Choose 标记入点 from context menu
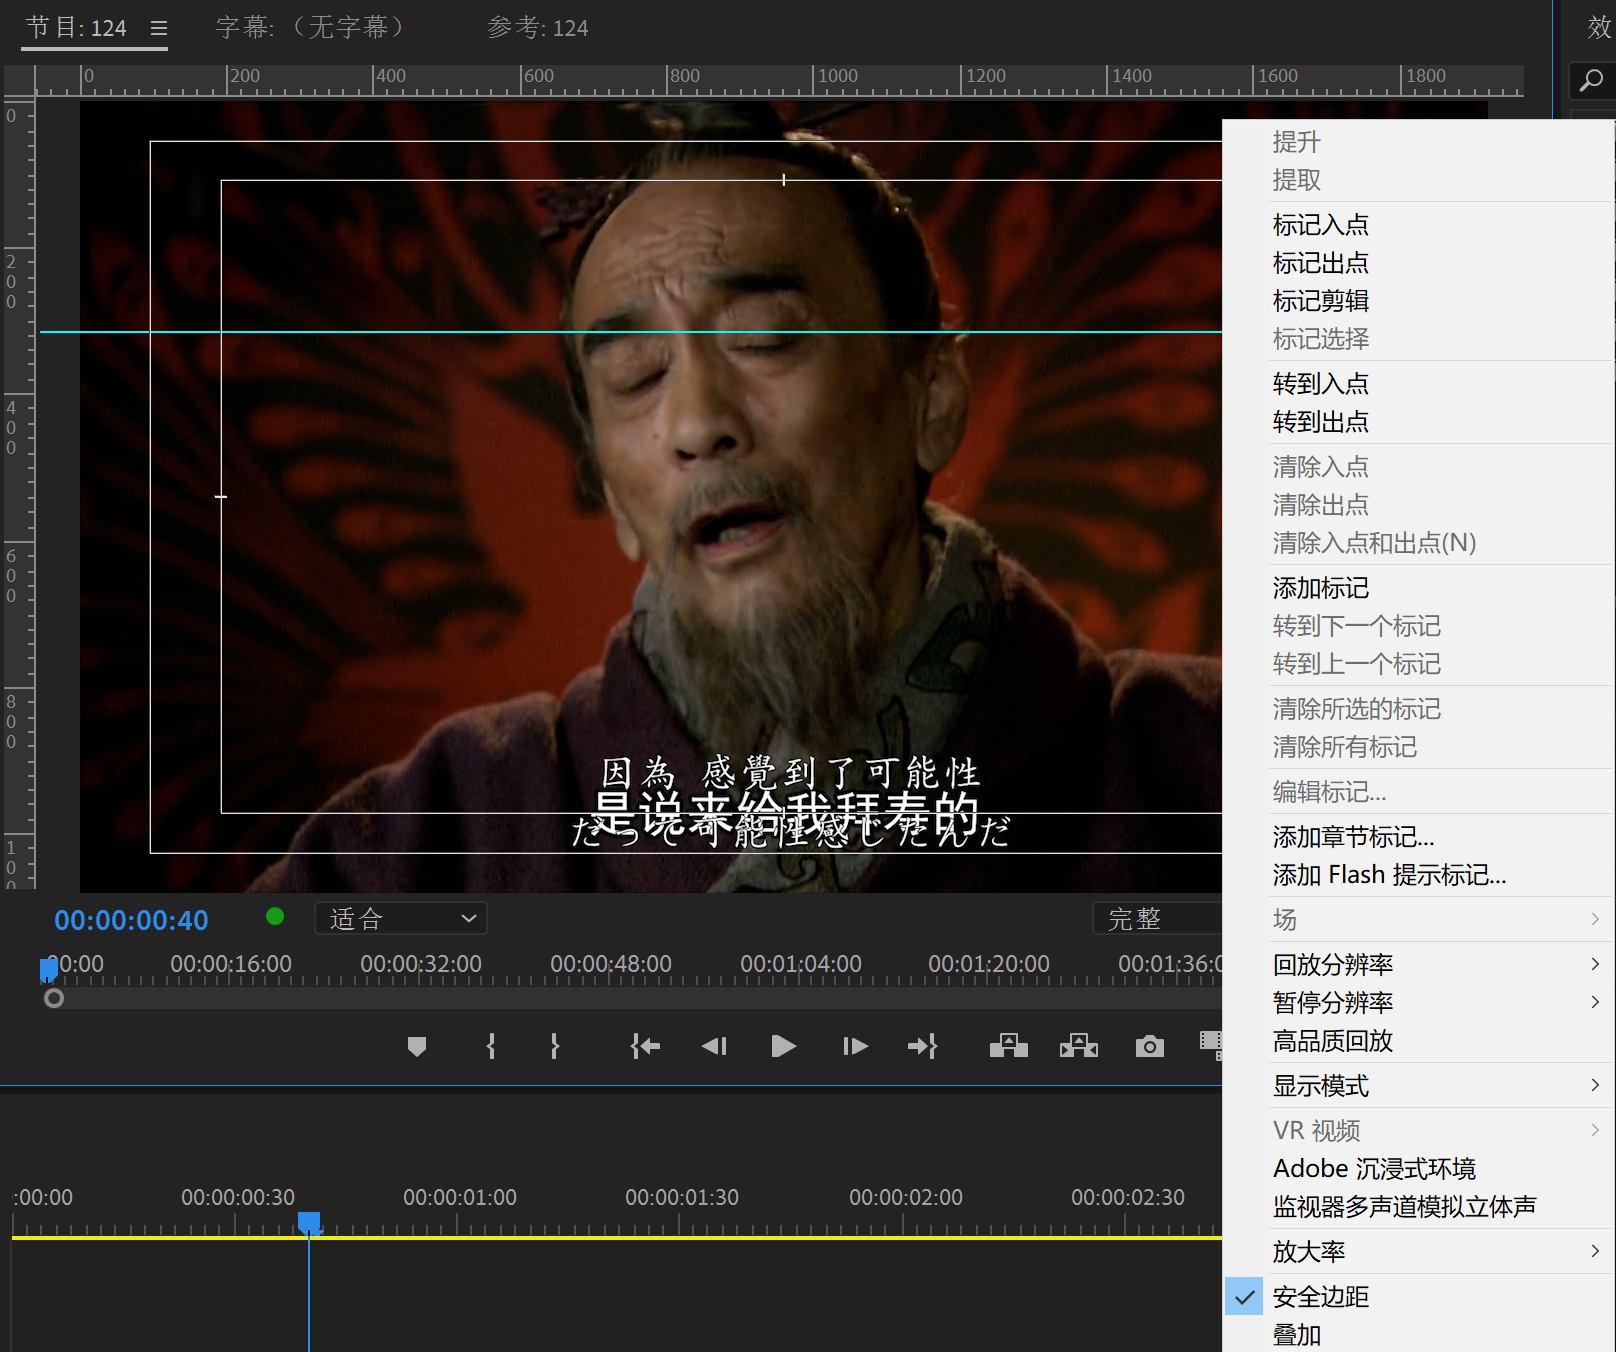The image size is (1616, 1352). (x=1419, y=225)
